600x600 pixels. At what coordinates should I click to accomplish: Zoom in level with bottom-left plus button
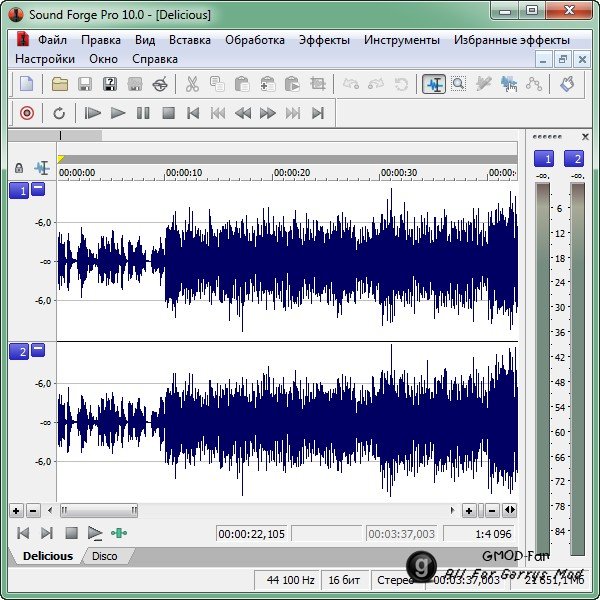[x=16, y=511]
